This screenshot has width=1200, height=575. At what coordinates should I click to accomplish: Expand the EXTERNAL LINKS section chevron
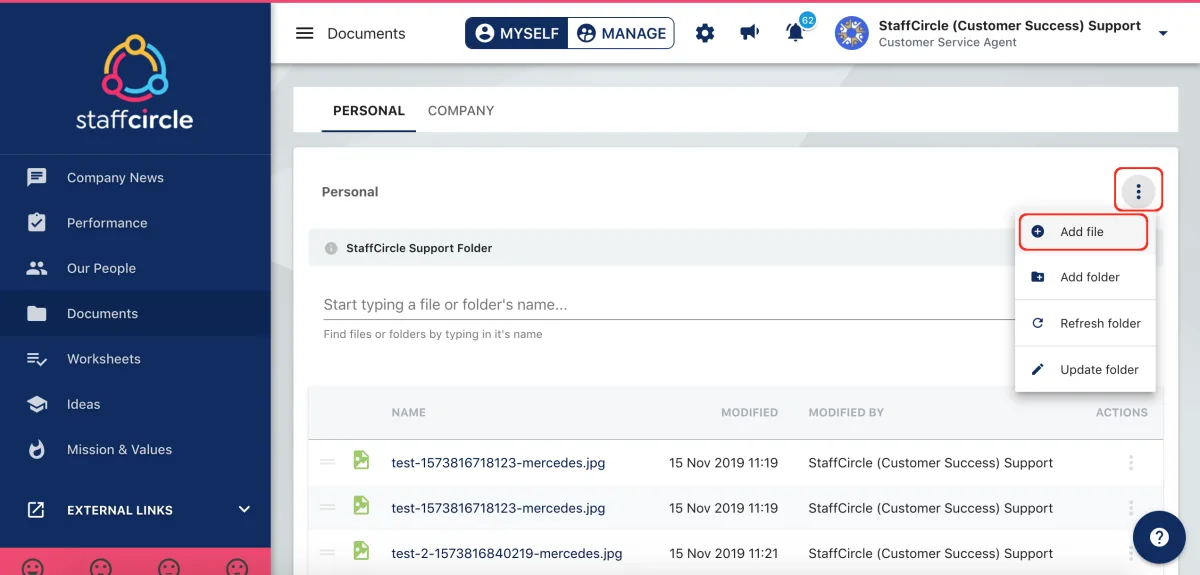click(x=244, y=509)
